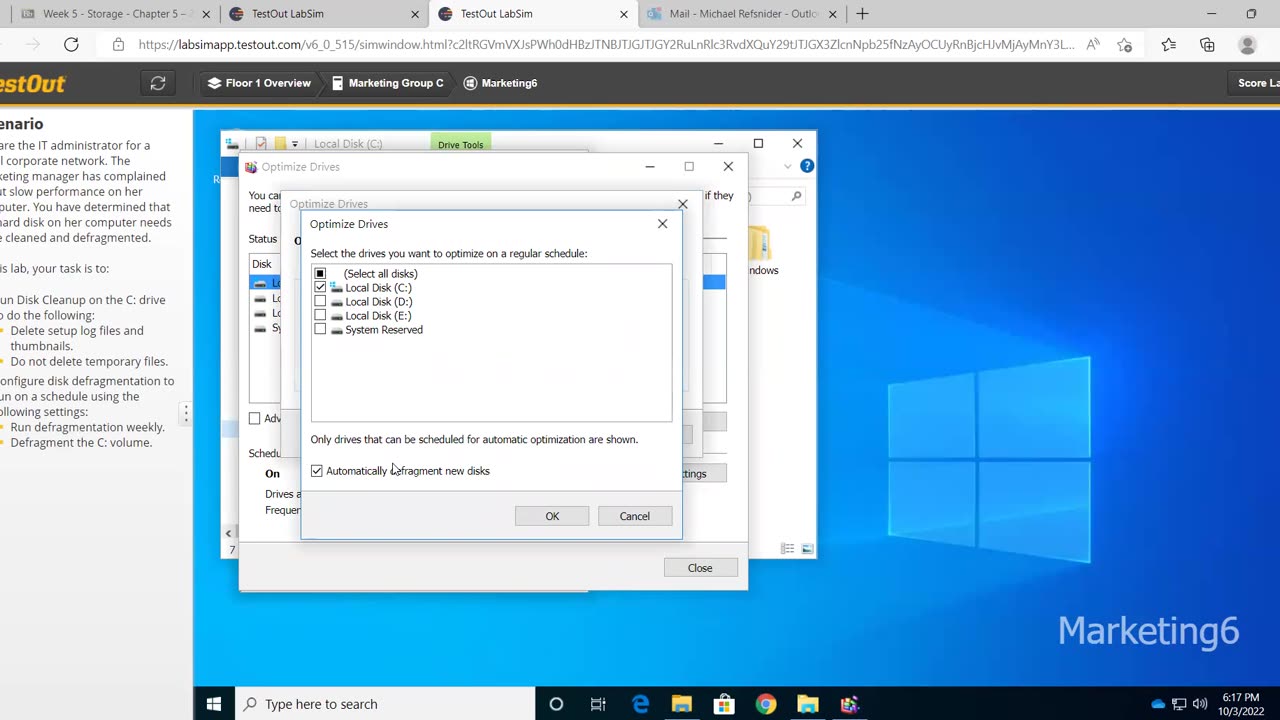Close the front Optimize Drives dialog with X
This screenshot has width=1280, height=720.
click(662, 224)
